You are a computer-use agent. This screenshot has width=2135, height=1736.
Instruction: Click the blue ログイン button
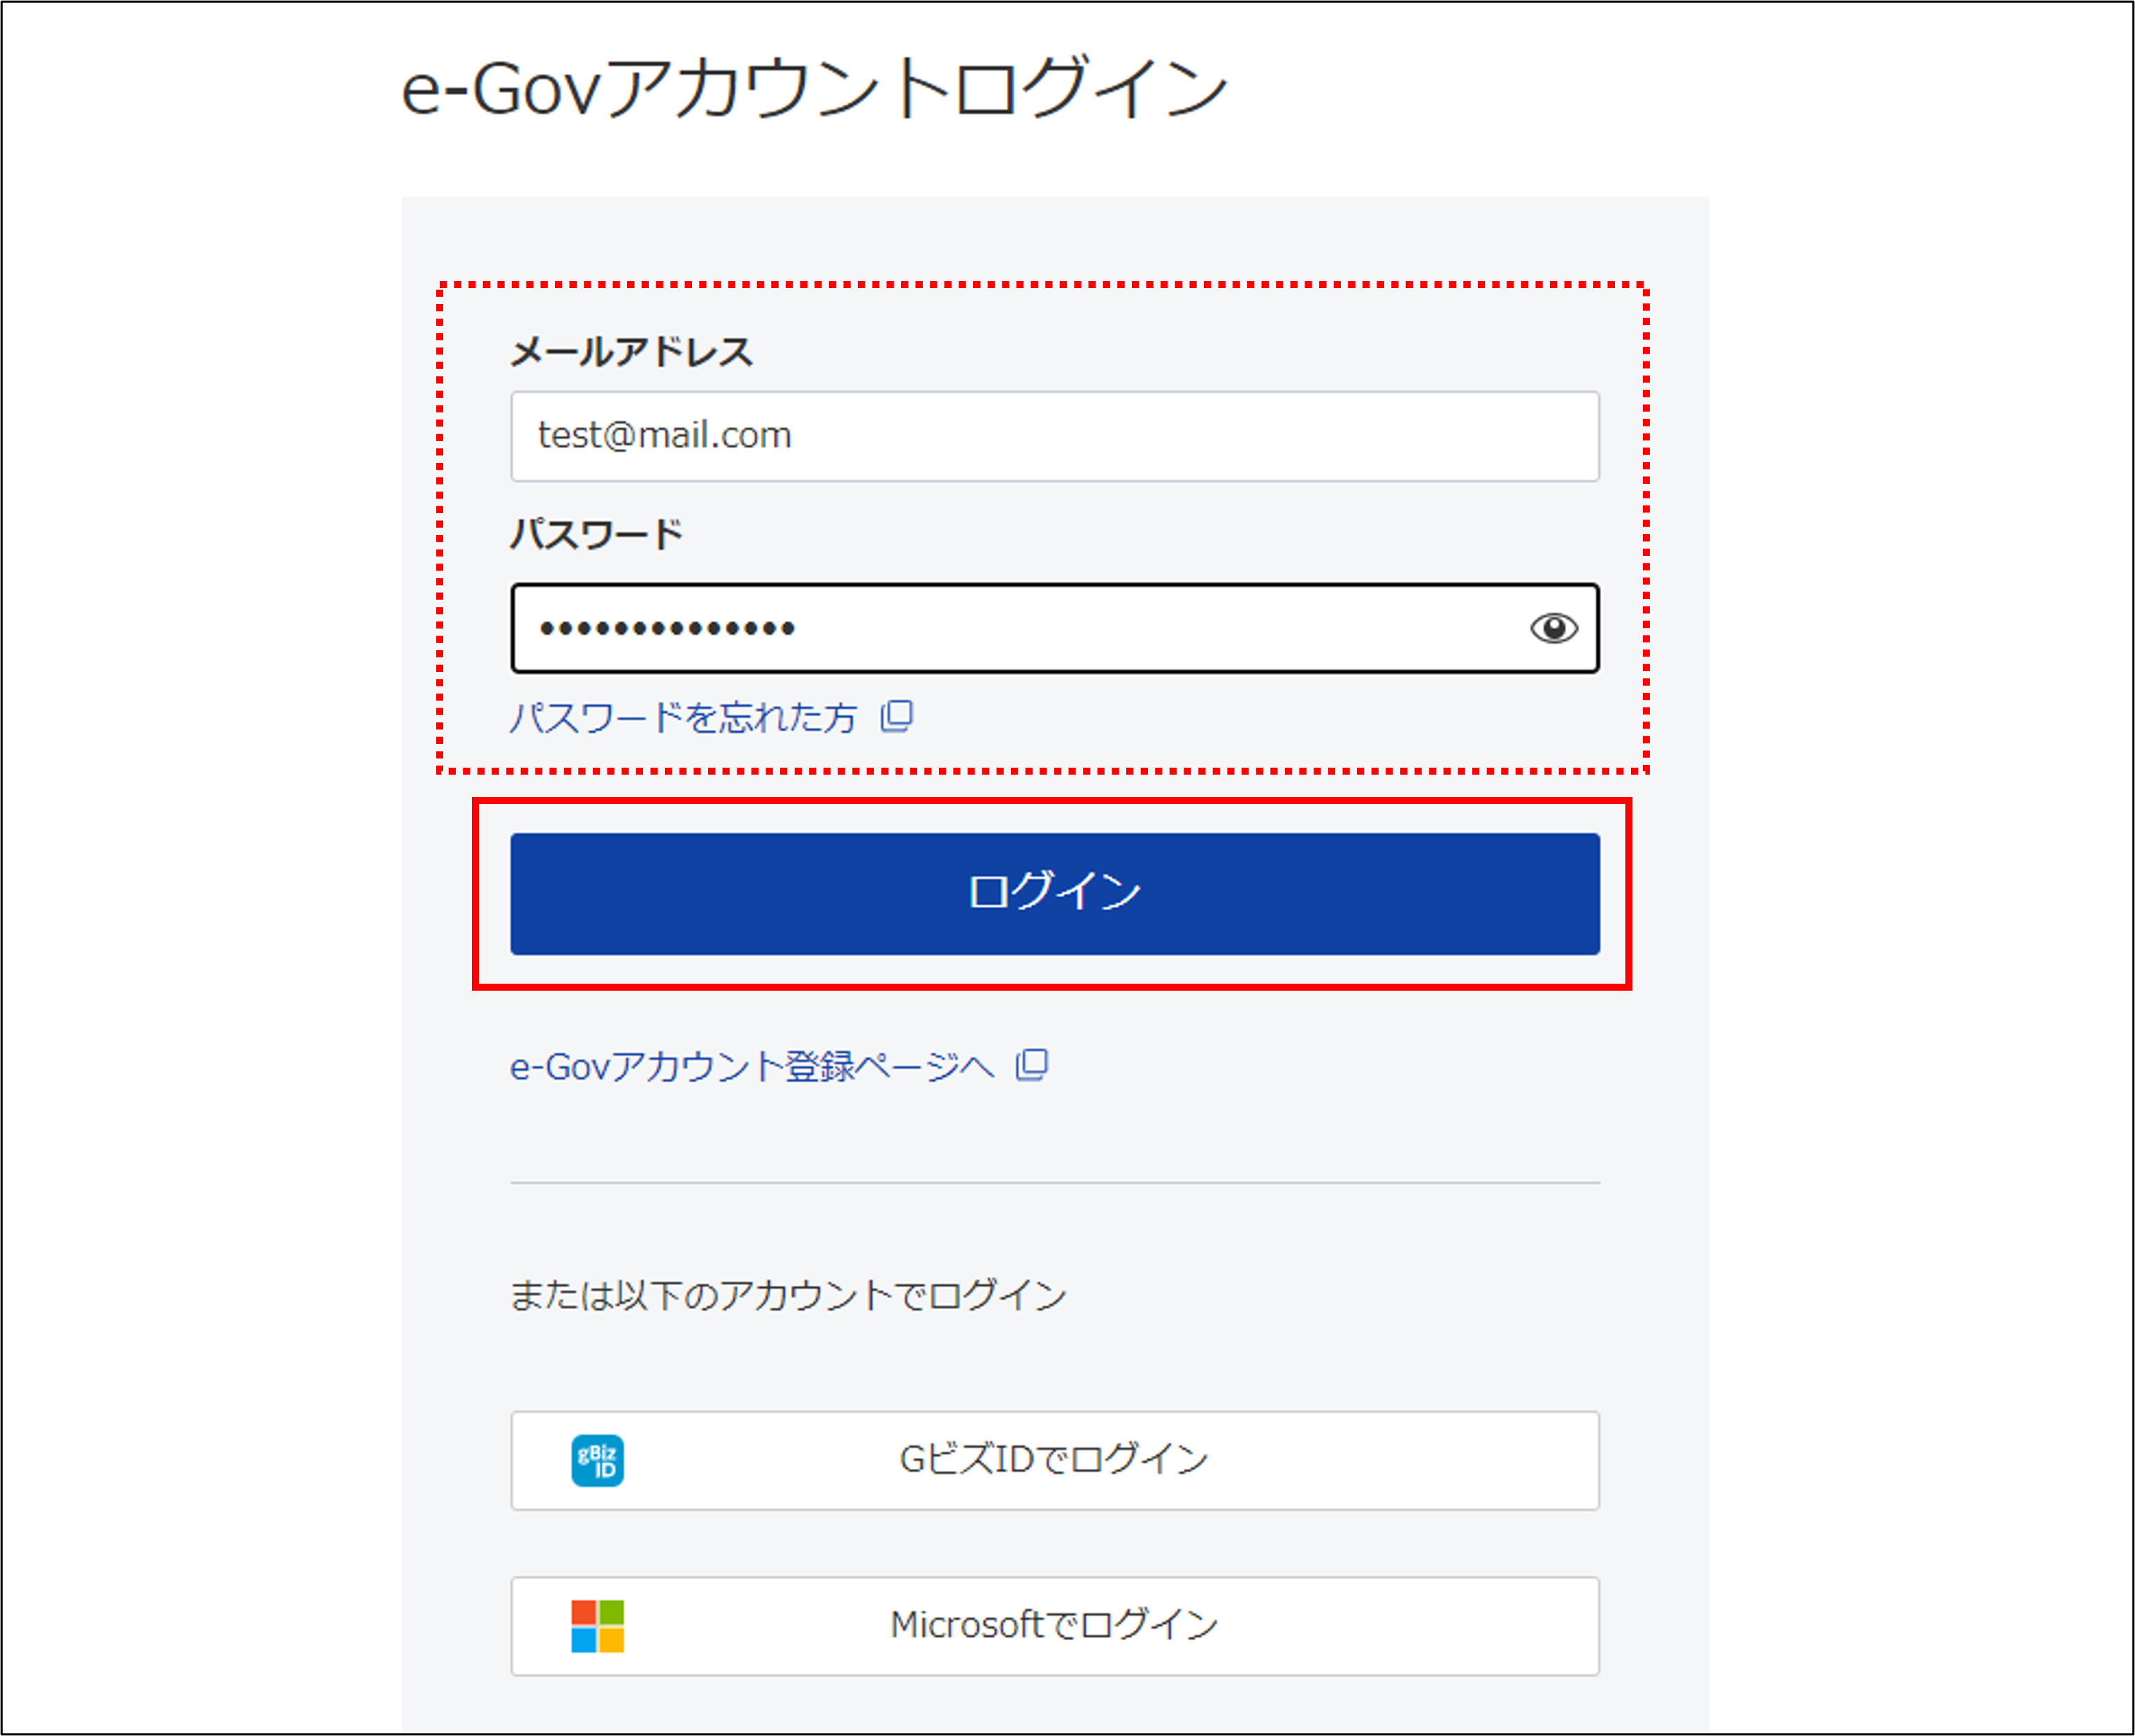1055,893
